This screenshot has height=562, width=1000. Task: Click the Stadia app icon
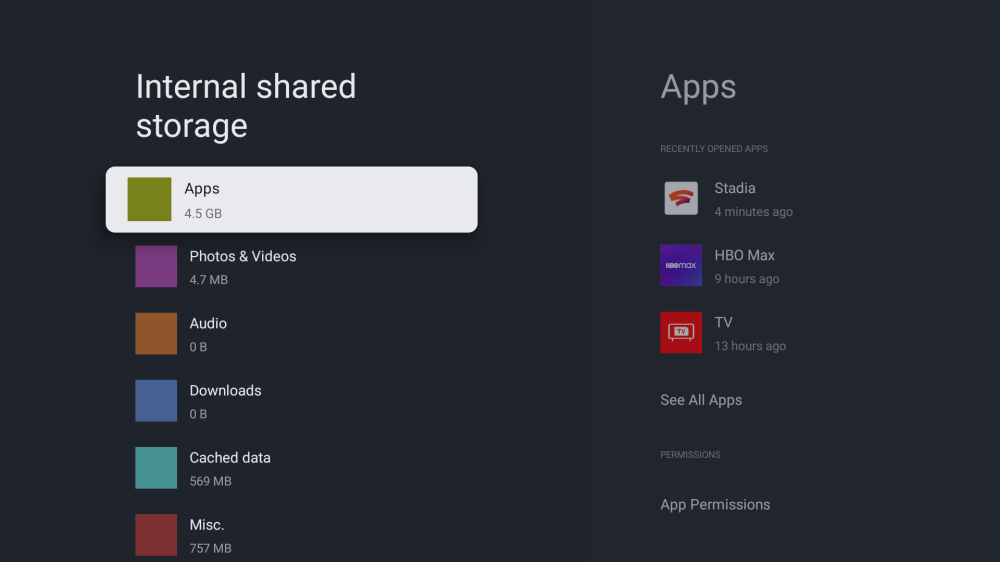[681, 198]
